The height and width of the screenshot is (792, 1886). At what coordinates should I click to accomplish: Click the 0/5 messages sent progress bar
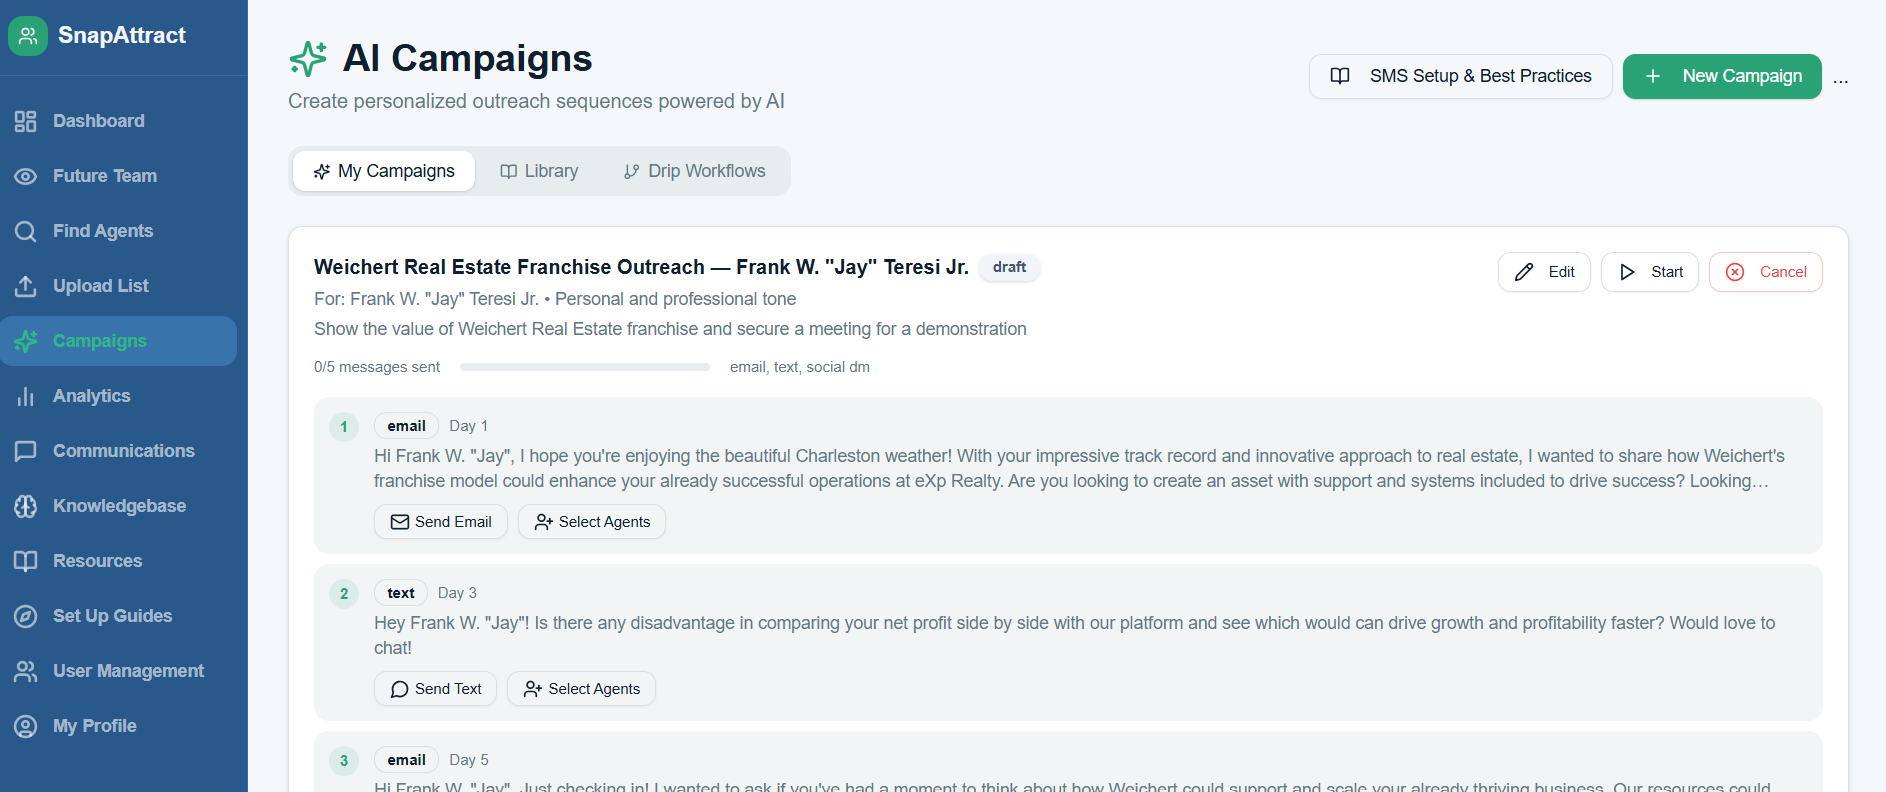tap(585, 367)
